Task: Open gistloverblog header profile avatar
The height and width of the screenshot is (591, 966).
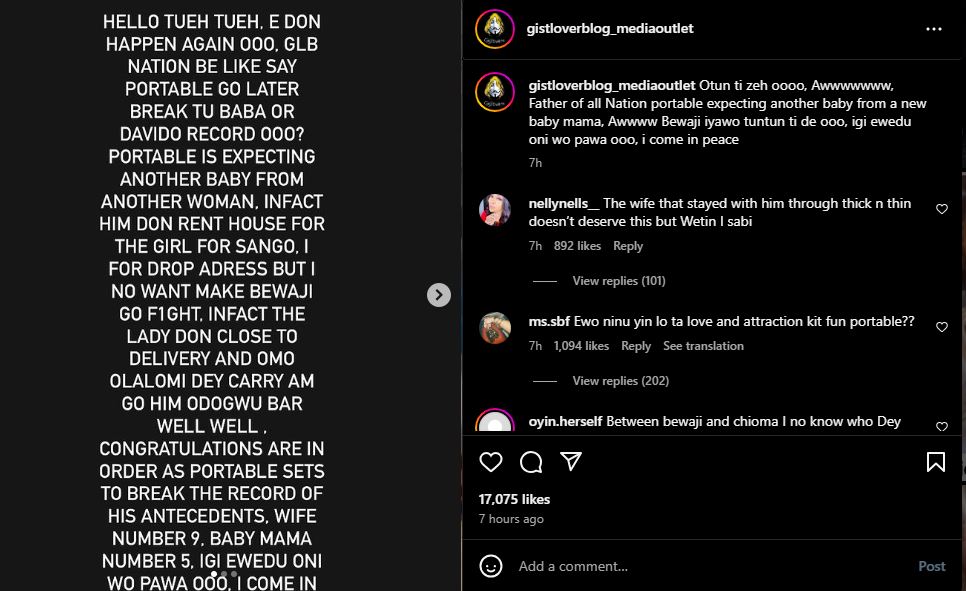Action: tap(495, 29)
